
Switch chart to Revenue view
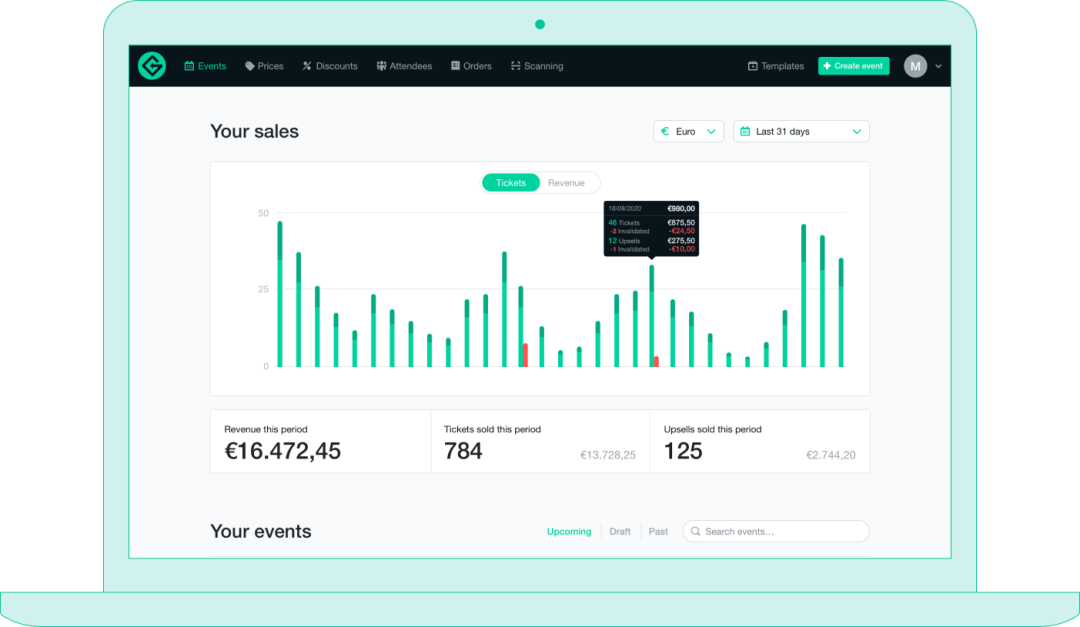566,183
